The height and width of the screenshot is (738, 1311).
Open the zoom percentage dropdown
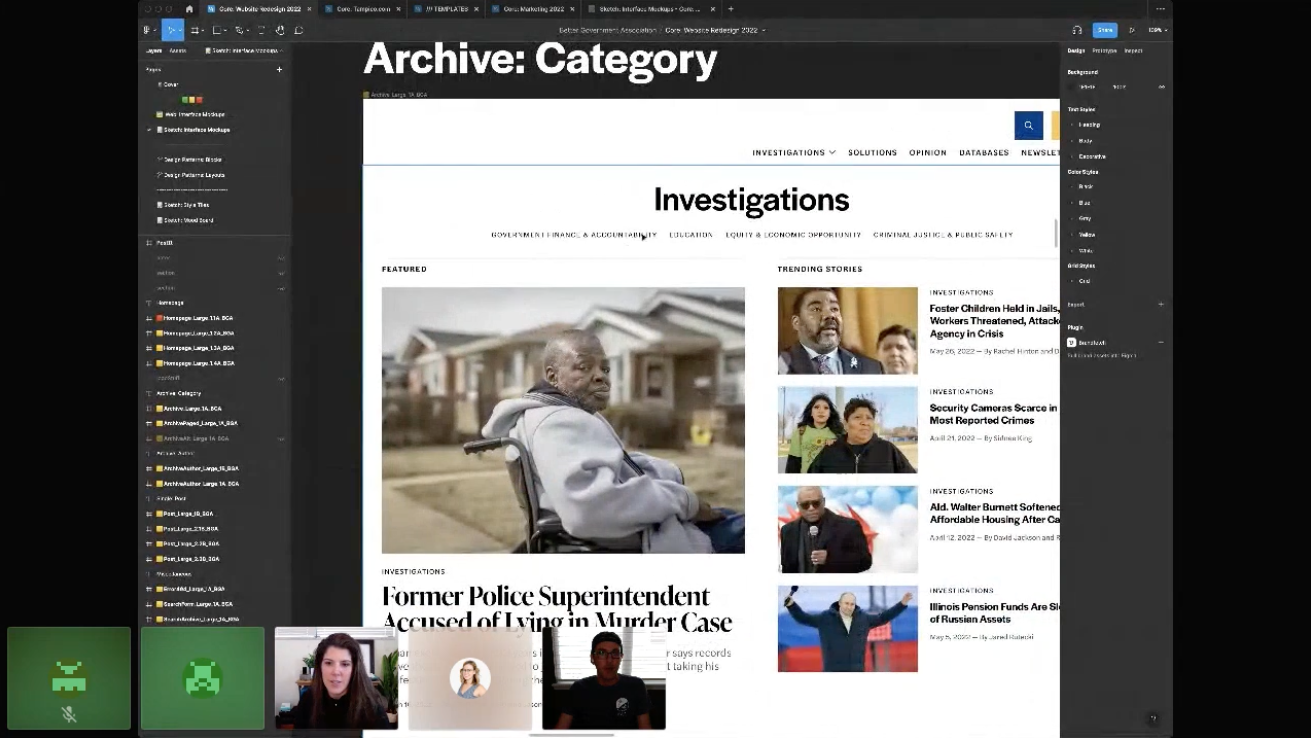1157,30
